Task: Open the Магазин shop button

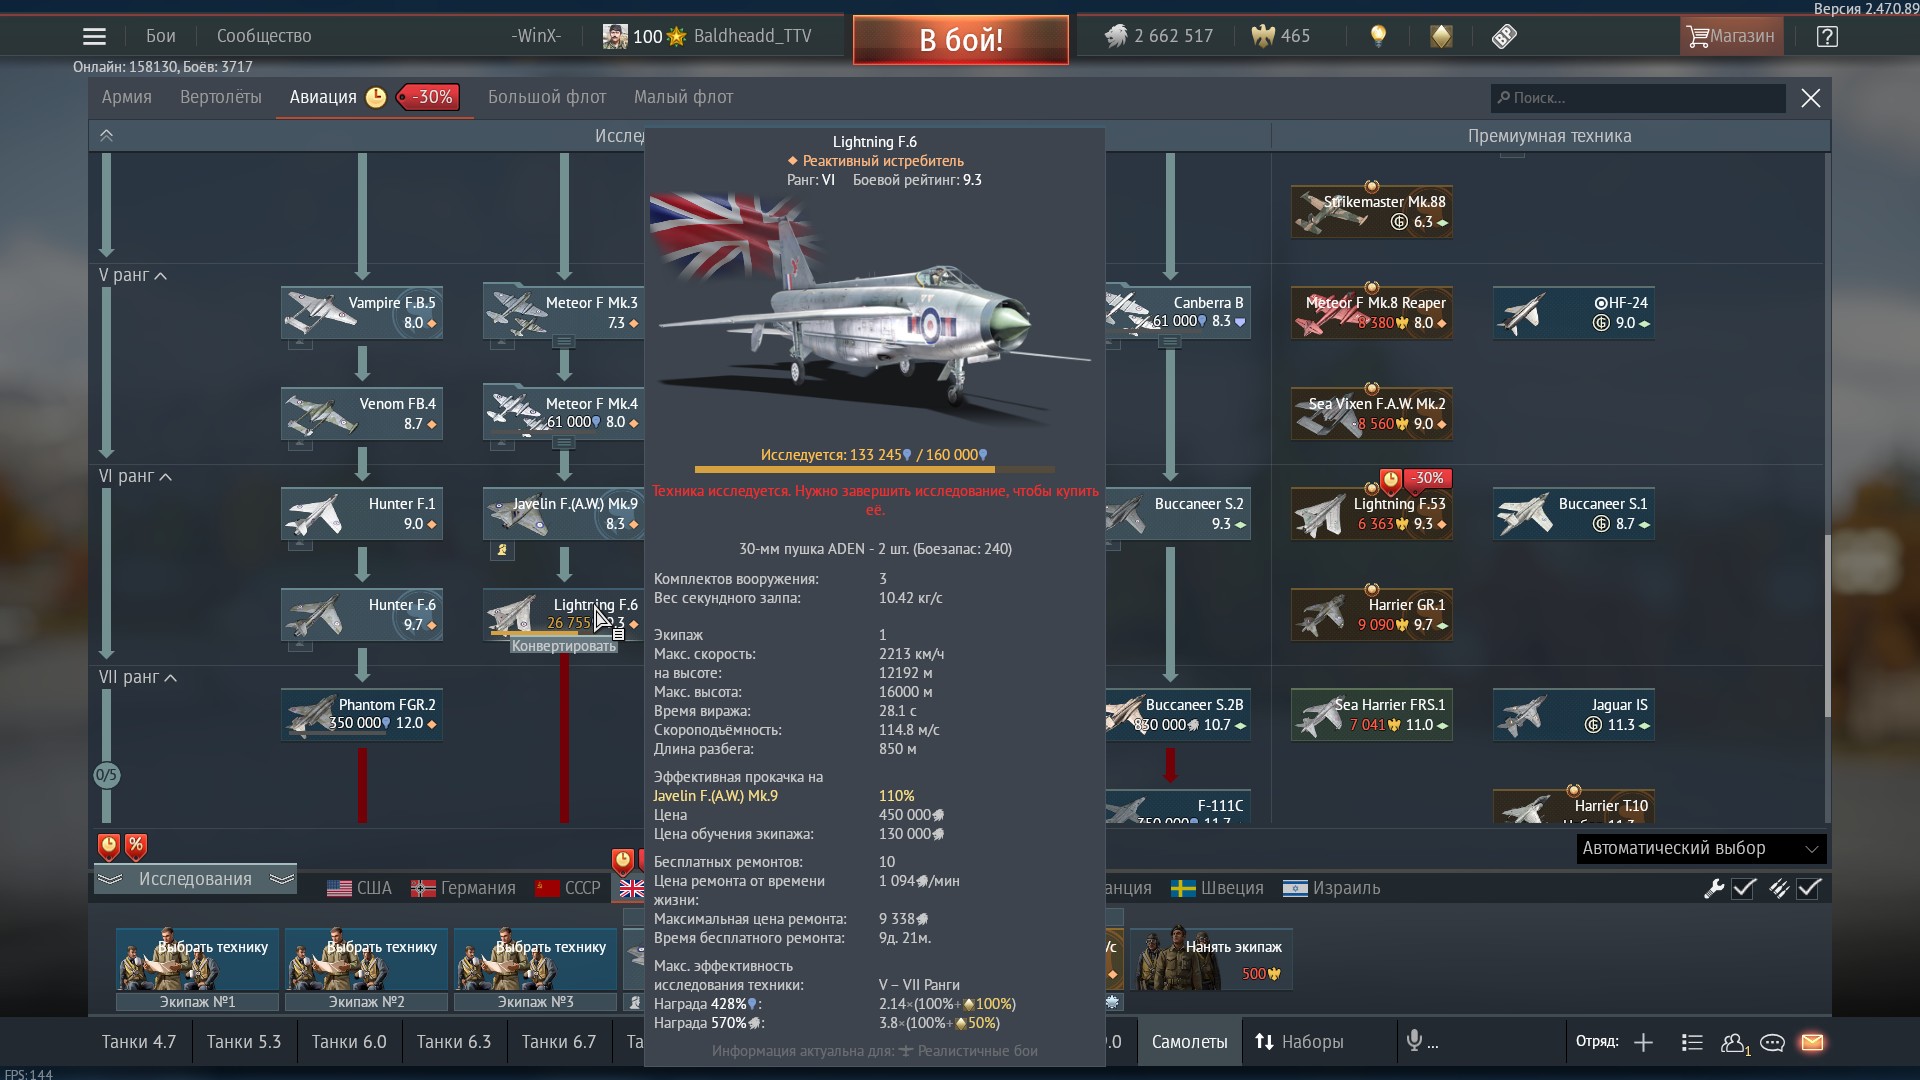Action: point(1731,36)
